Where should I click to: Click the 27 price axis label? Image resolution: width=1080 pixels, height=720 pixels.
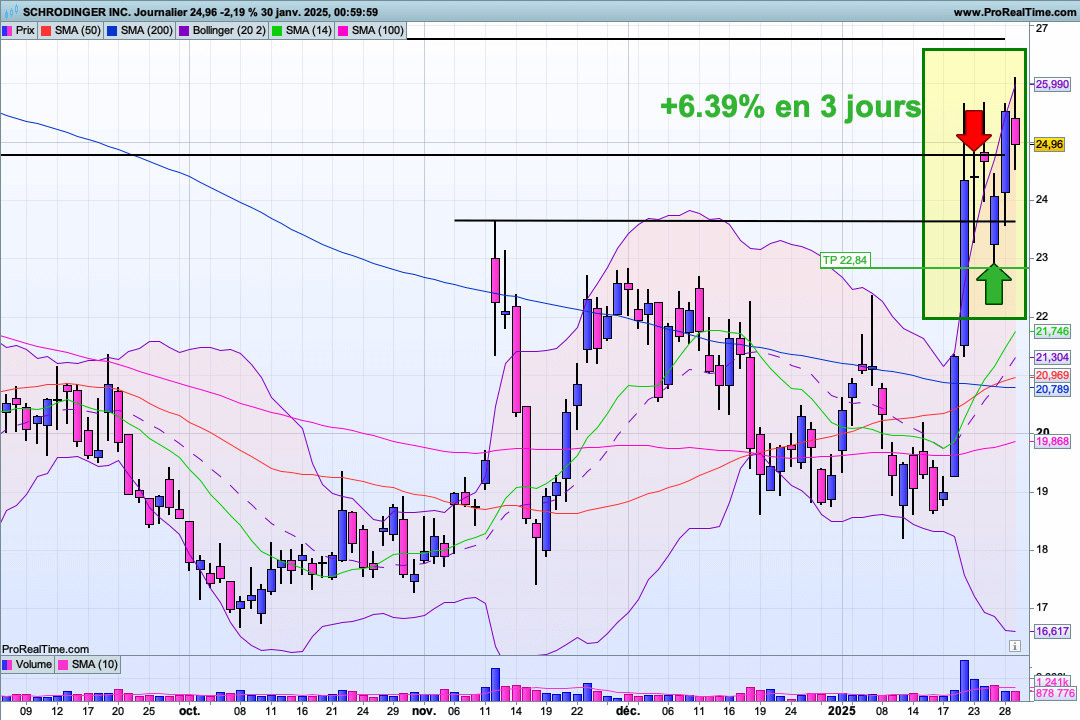(x=1042, y=28)
